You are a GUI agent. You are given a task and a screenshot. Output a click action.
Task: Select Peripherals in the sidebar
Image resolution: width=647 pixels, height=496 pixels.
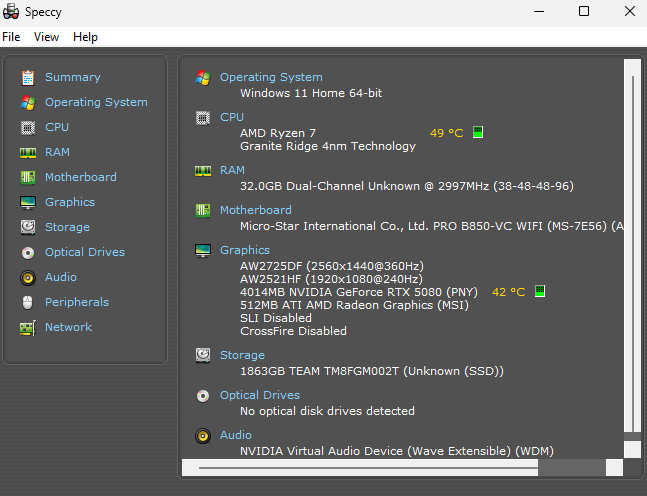coord(77,302)
